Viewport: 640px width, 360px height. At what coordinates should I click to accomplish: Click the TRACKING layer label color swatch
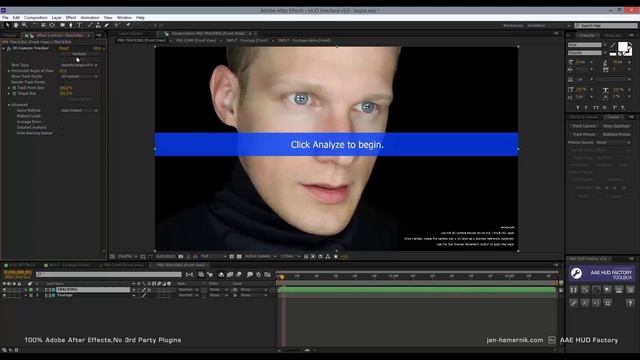pyautogui.click(x=31, y=290)
